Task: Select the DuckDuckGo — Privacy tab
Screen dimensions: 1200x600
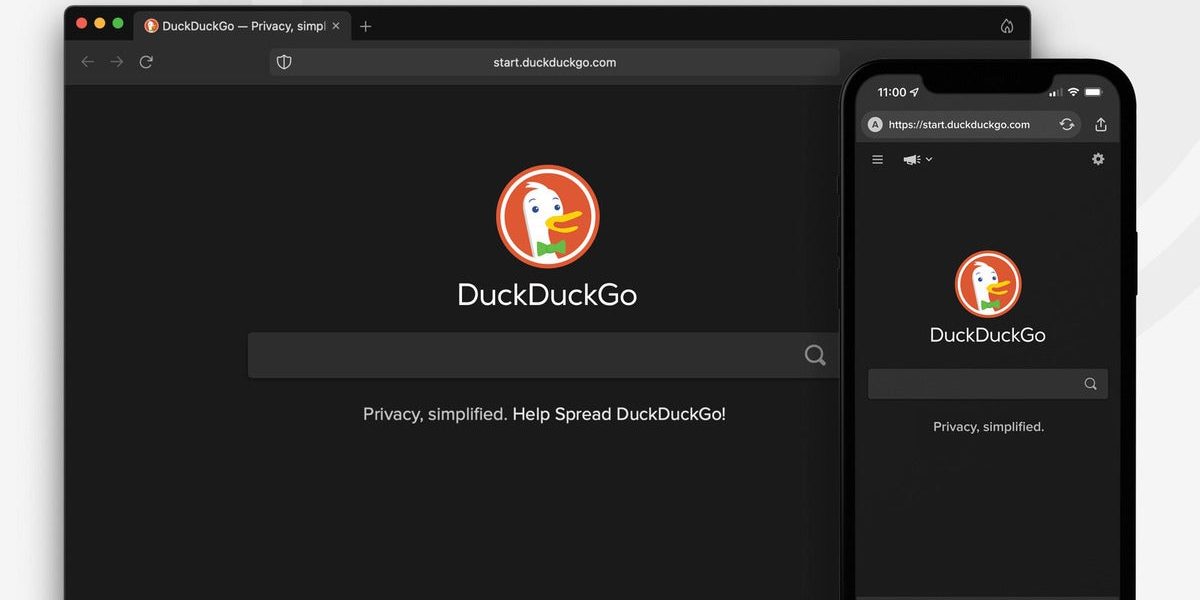Action: point(240,26)
